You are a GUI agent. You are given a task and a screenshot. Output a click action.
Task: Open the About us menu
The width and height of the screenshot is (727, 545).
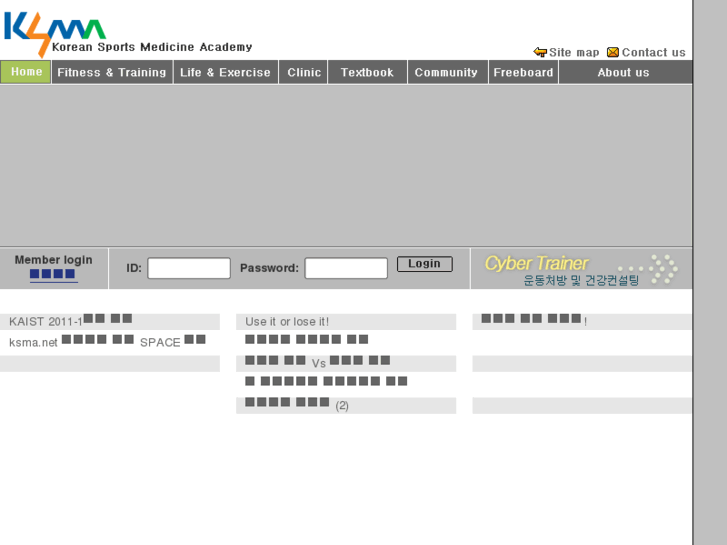click(x=623, y=72)
